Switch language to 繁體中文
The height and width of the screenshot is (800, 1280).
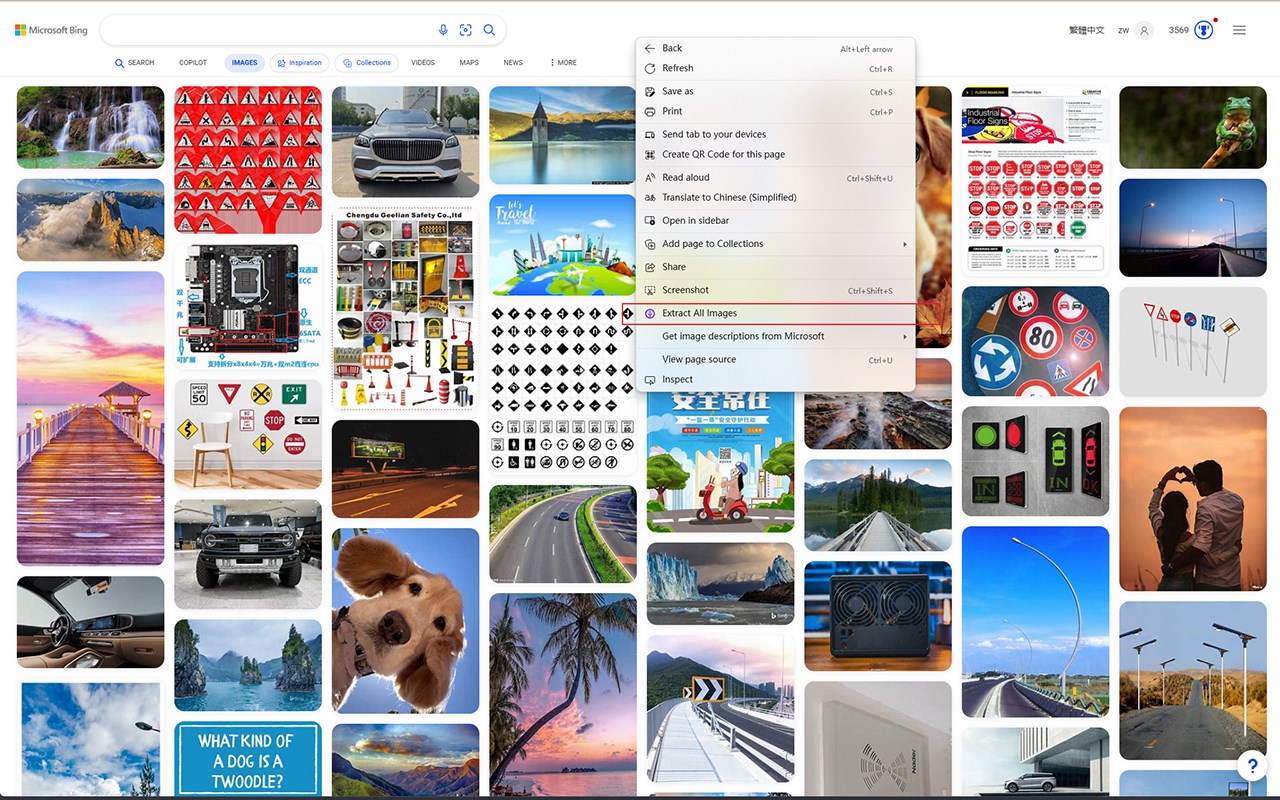click(1087, 30)
